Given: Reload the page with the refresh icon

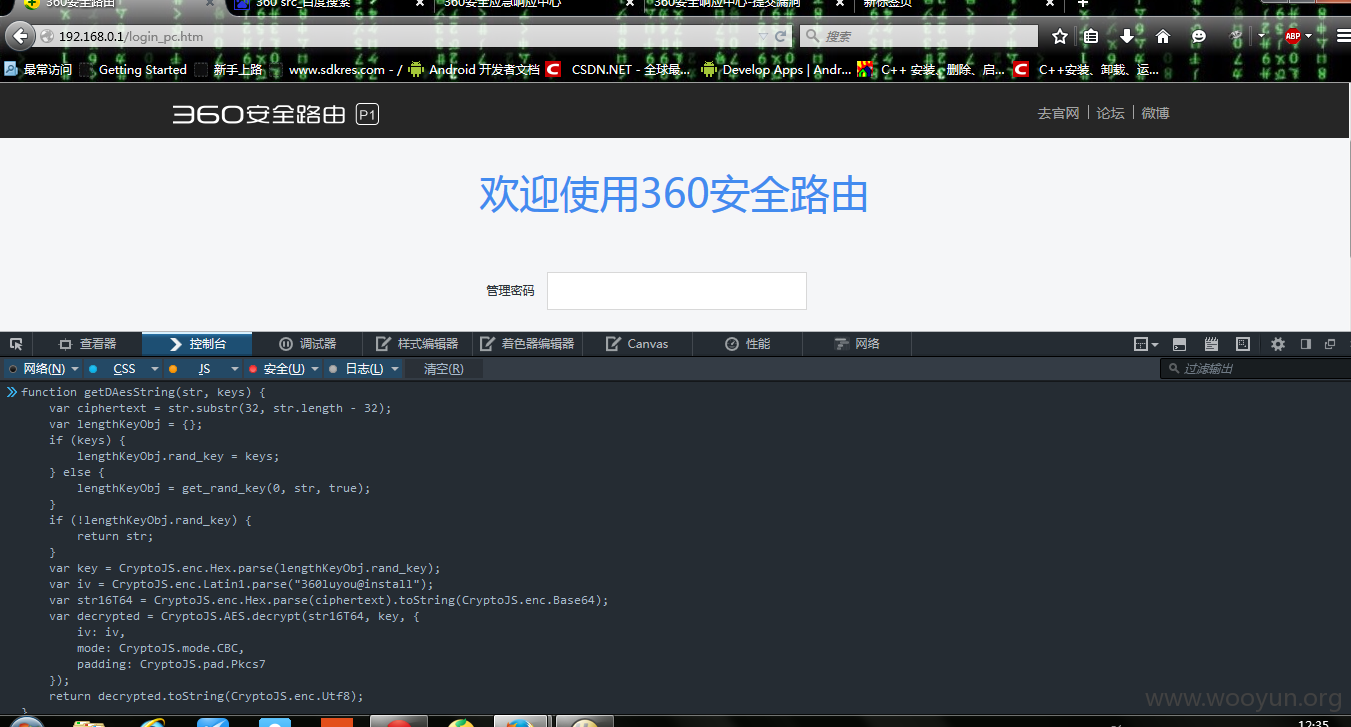Looking at the screenshot, I should (x=781, y=36).
